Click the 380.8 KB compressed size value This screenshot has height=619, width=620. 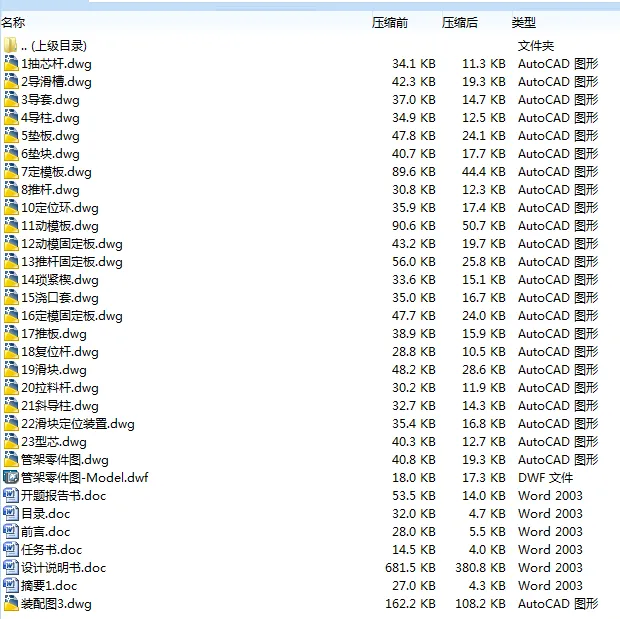[x=480, y=568]
